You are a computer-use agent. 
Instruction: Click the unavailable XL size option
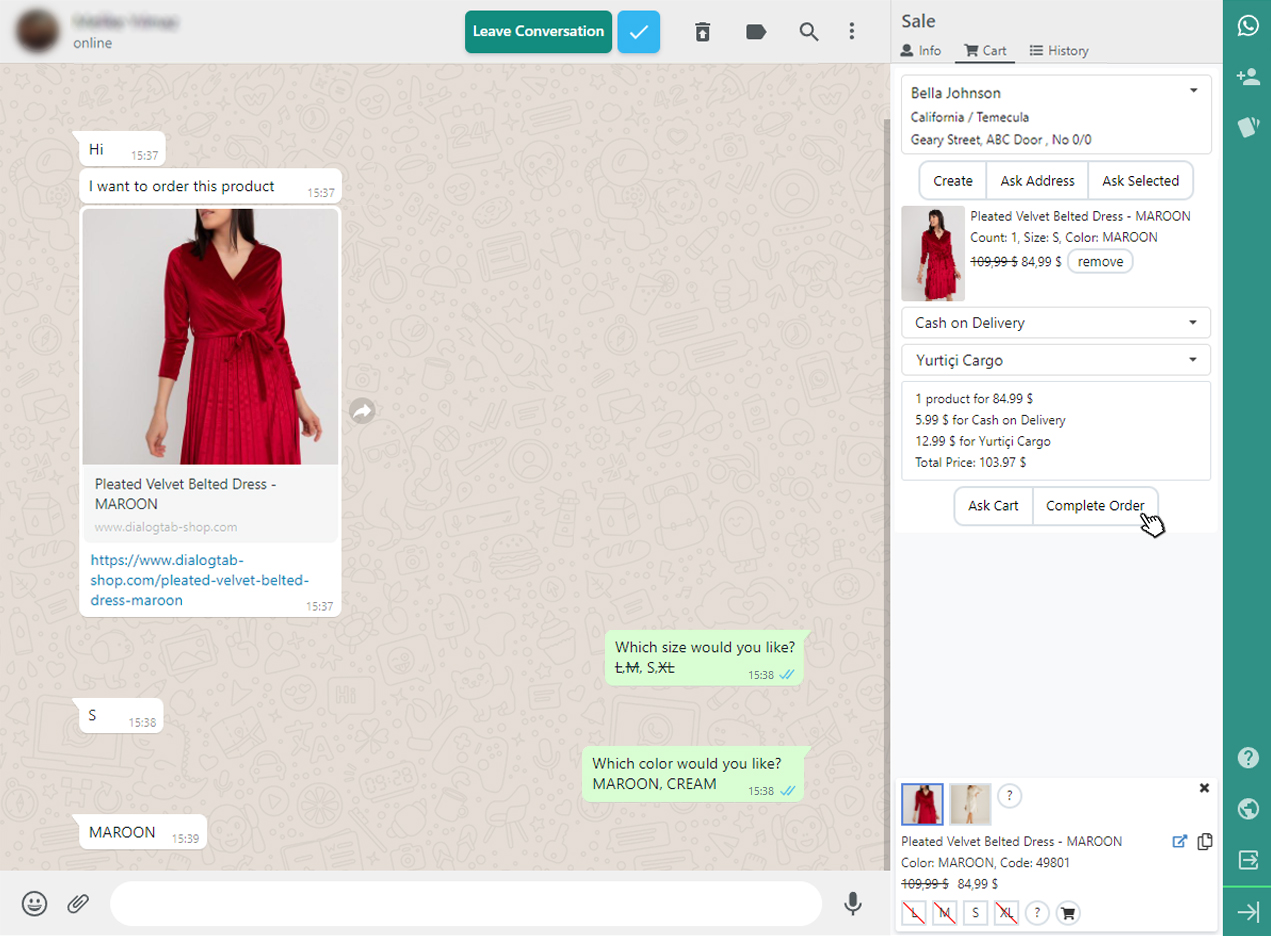coord(1007,912)
